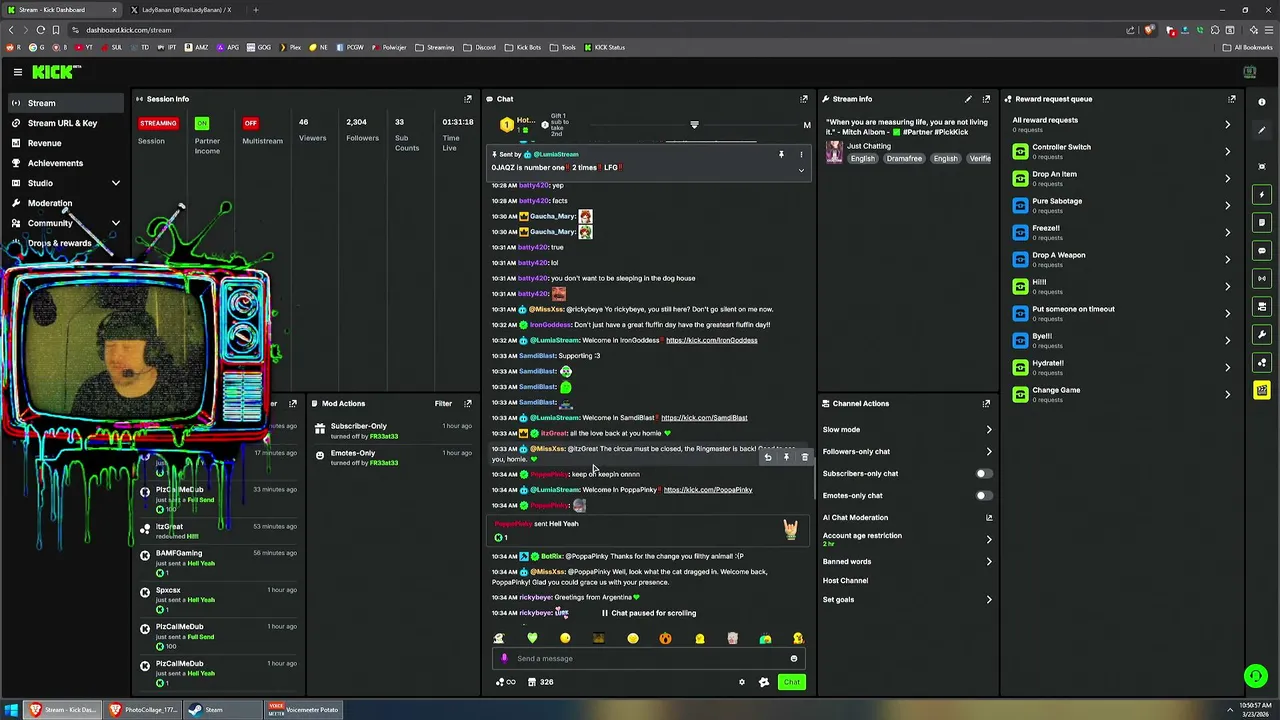Viewport: 1280px width, 720px height.
Task: Pop out the Stream Info panel
Action: pos(986,99)
